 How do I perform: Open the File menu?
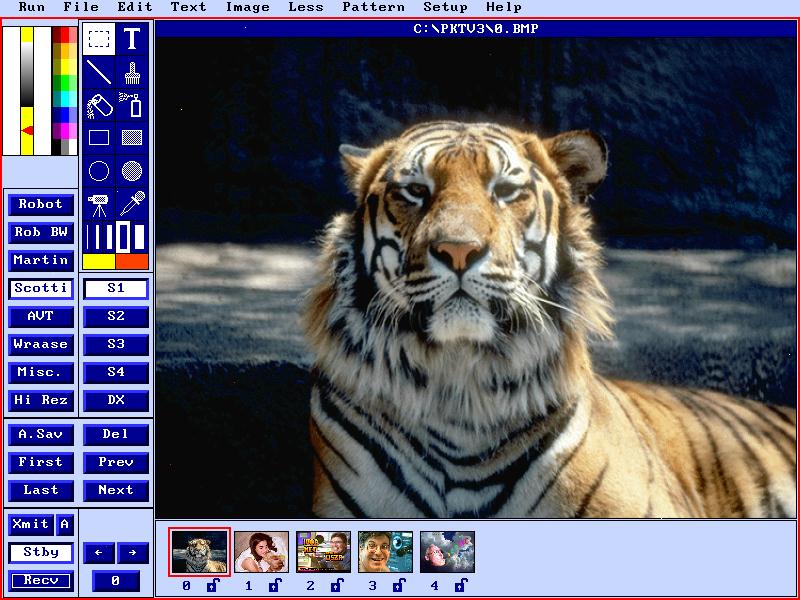tap(81, 7)
